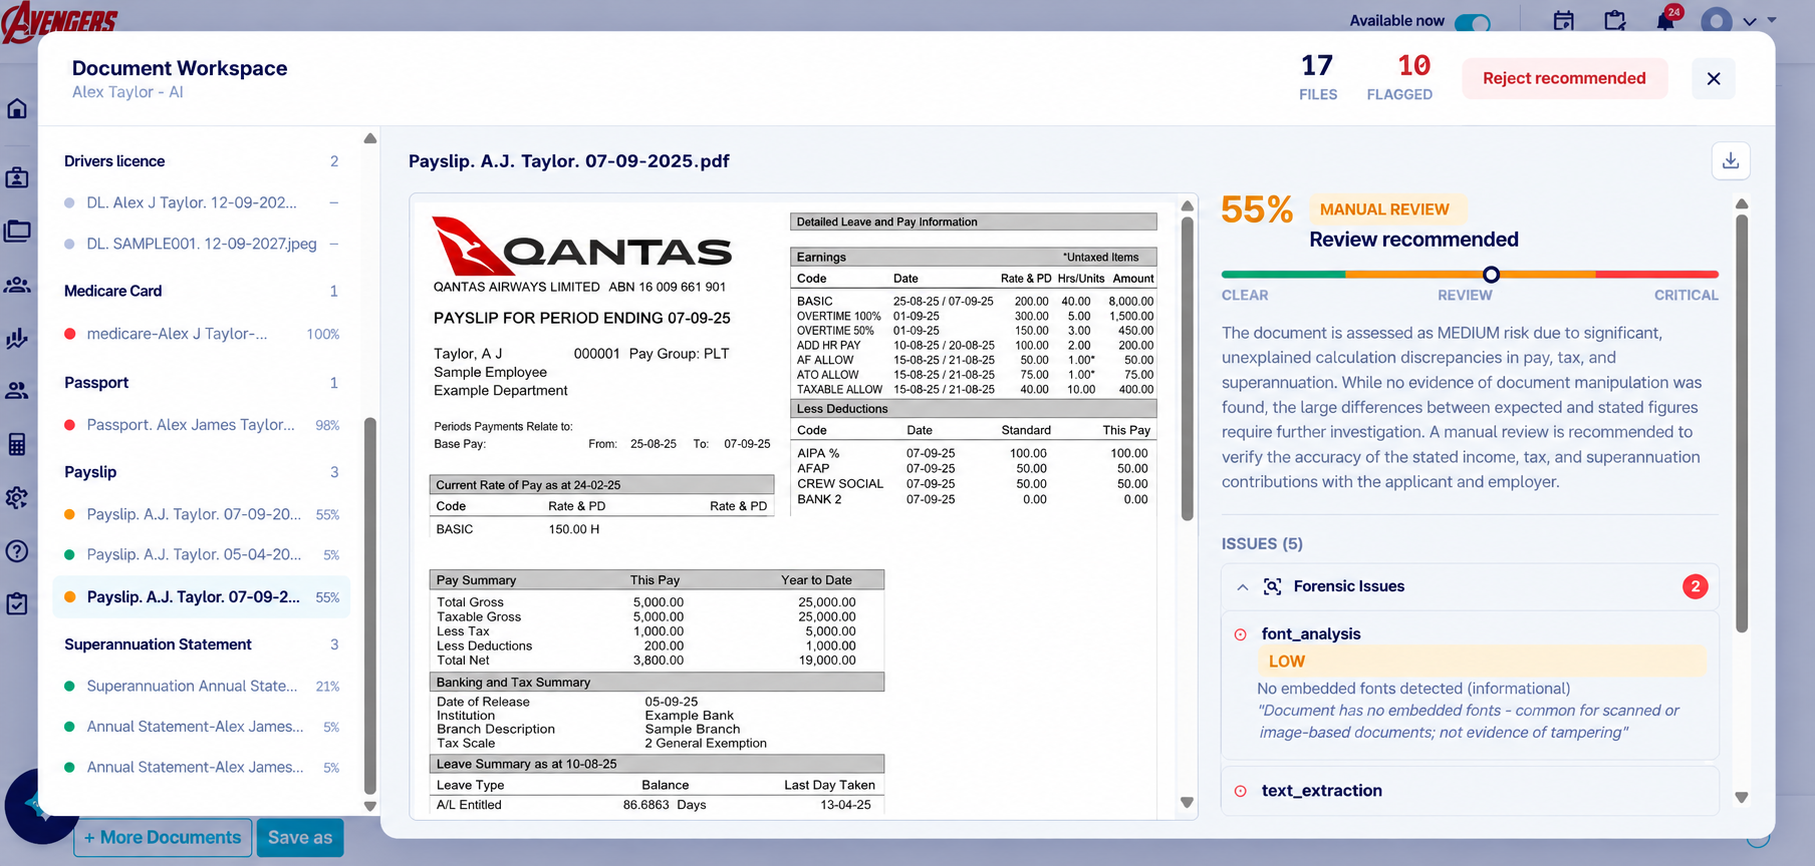Image resolution: width=1815 pixels, height=866 pixels.
Task: Click the Forensic Issues scan icon
Action: tap(1272, 587)
